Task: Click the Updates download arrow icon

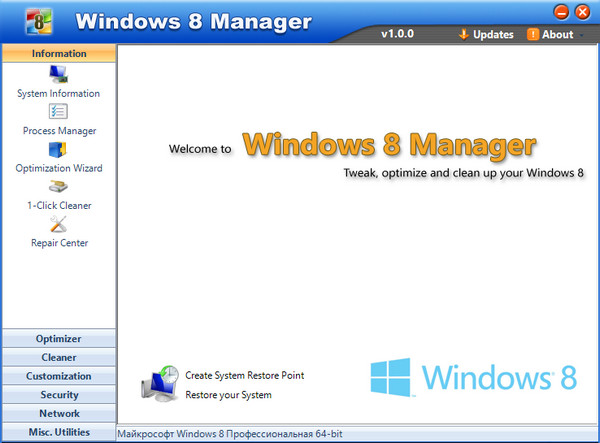Action: point(463,34)
